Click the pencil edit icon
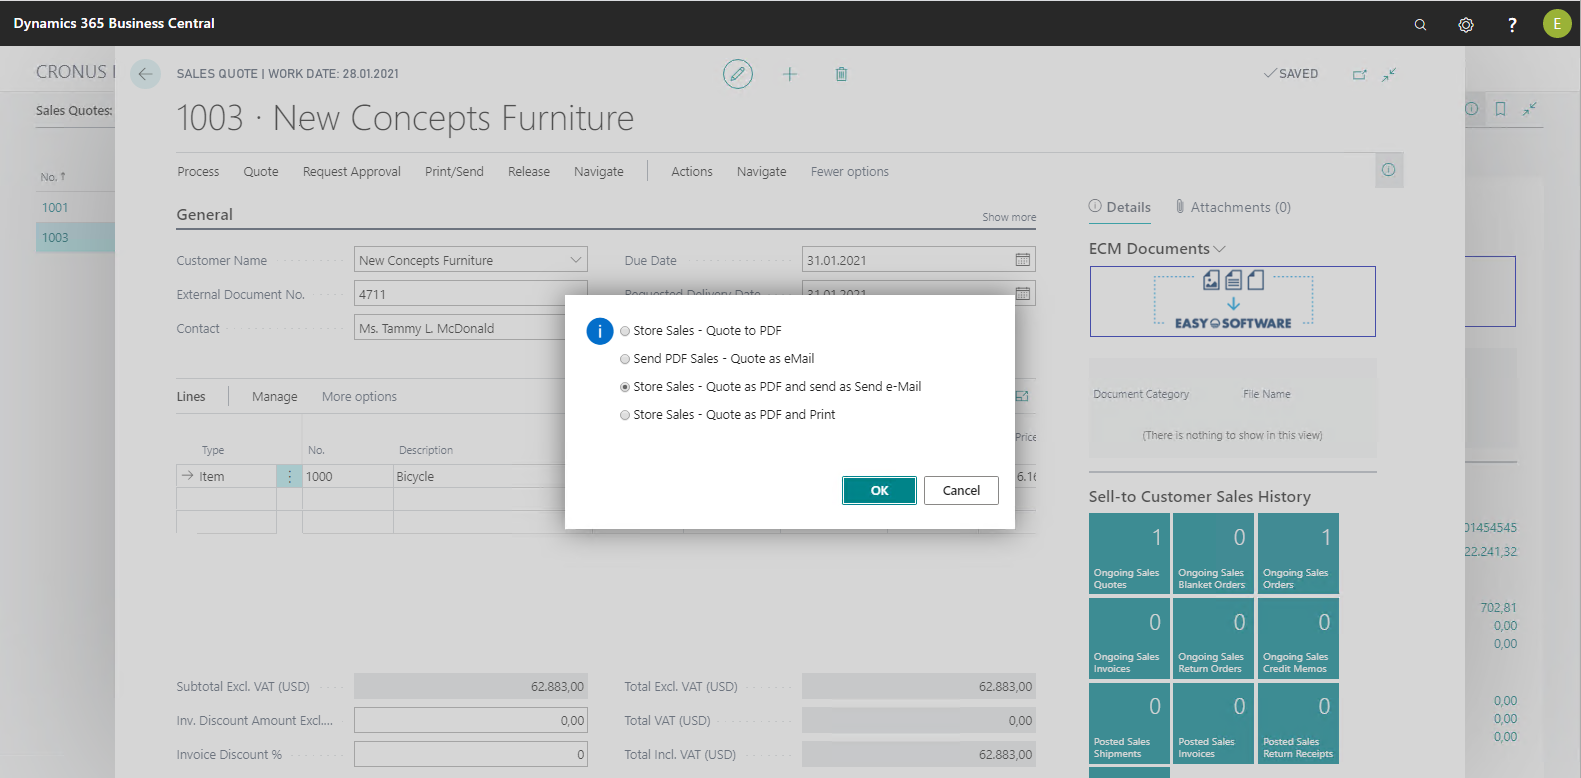This screenshot has width=1581, height=778. click(x=738, y=74)
